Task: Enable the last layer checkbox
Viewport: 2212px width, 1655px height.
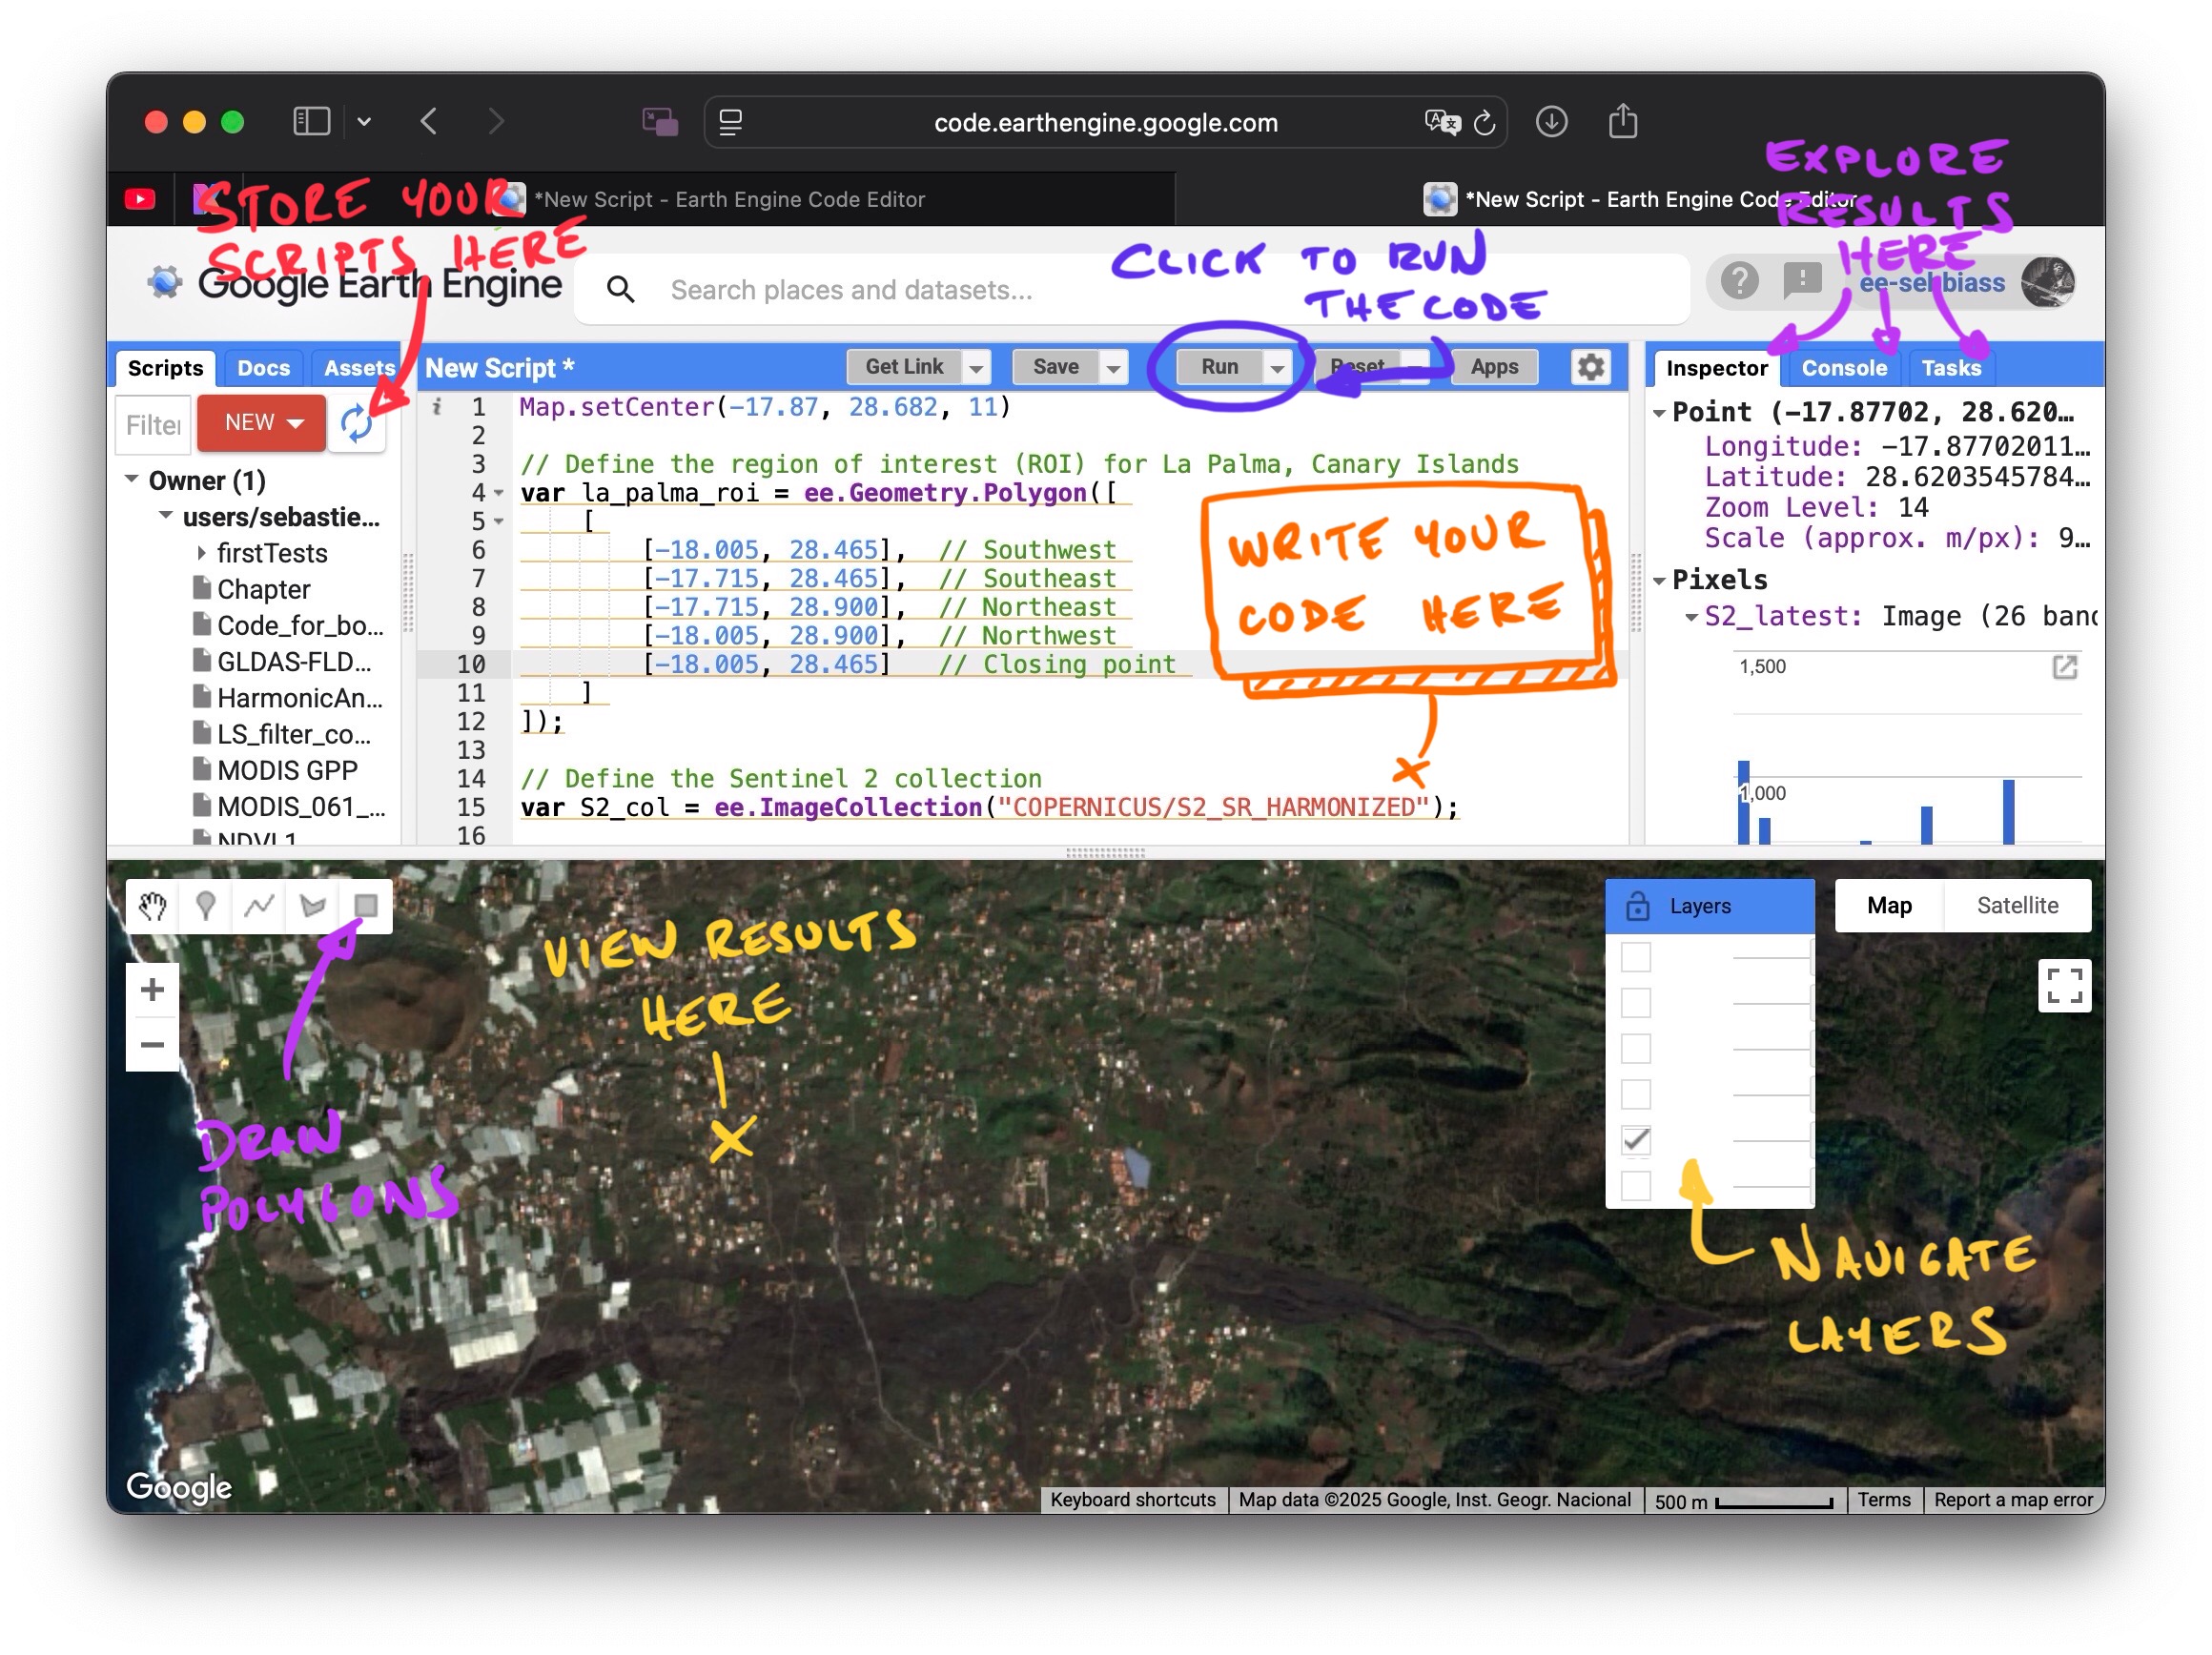Action: click(1636, 1186)
